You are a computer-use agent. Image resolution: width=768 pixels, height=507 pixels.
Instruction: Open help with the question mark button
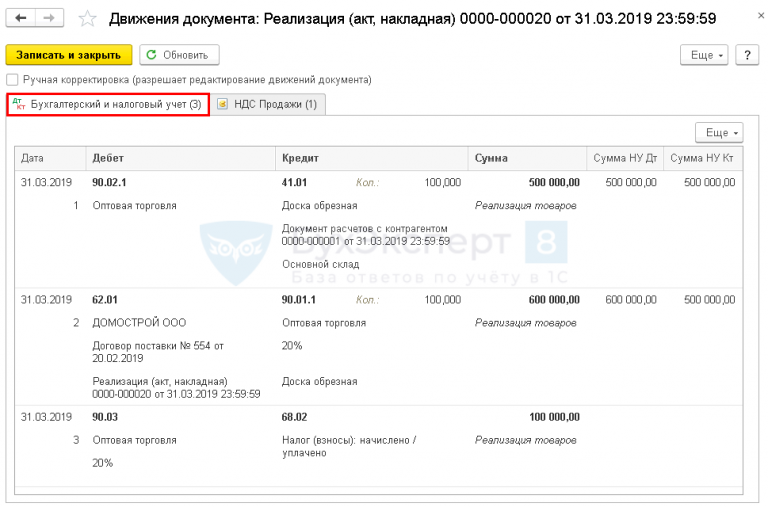pyautogui.click(x=747, y=55)
